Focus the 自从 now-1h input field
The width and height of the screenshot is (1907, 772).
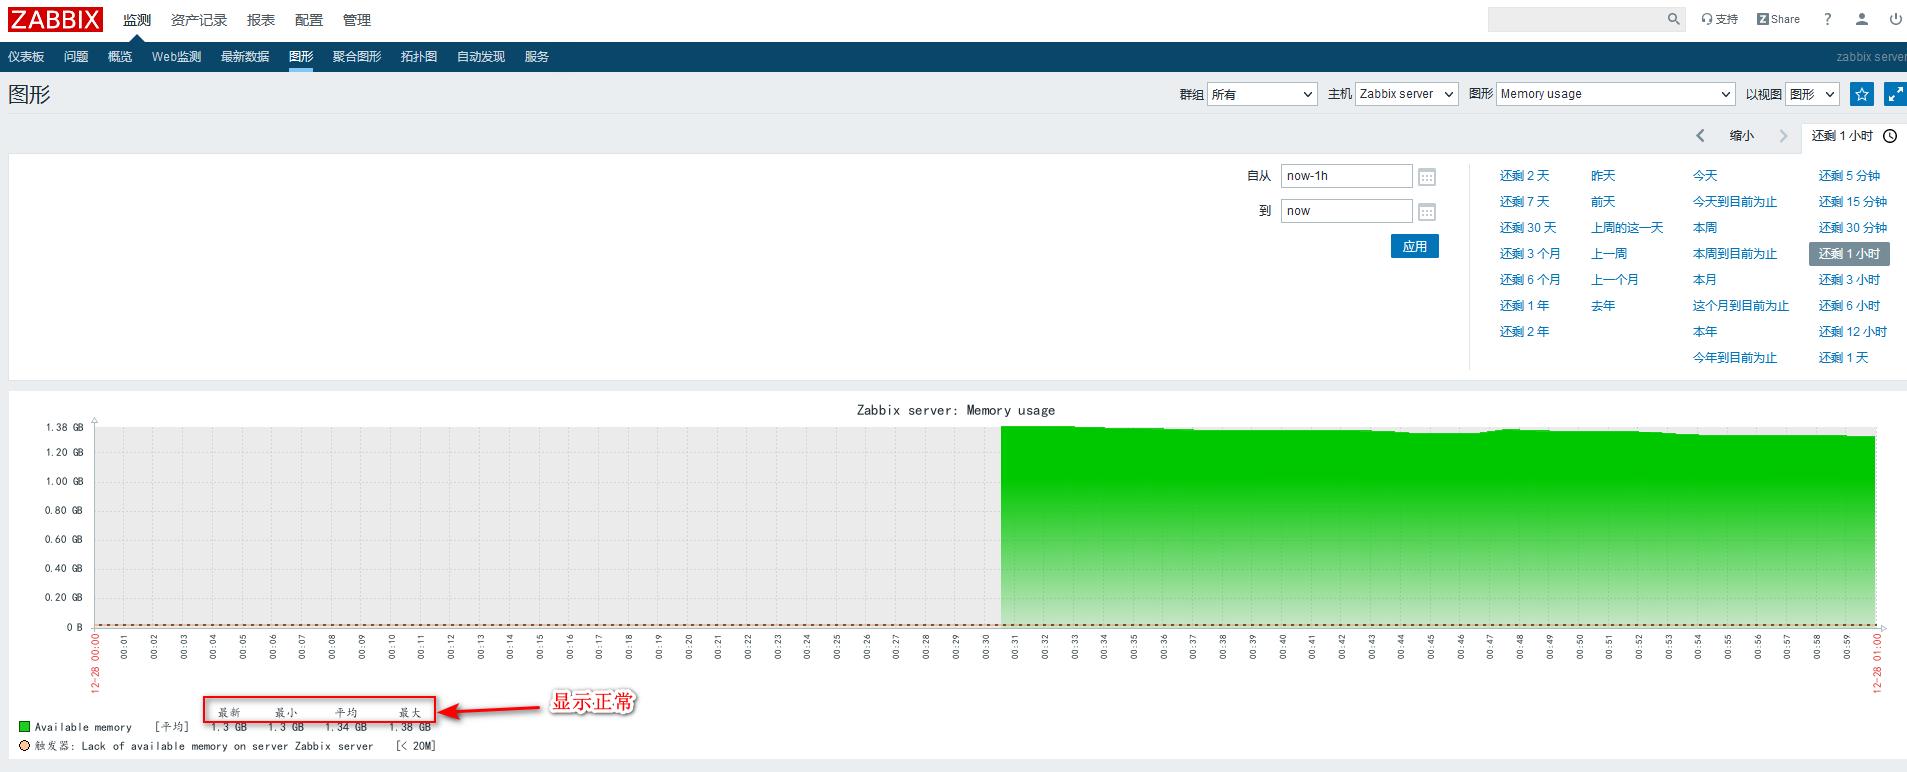[x=1347, y=176]
